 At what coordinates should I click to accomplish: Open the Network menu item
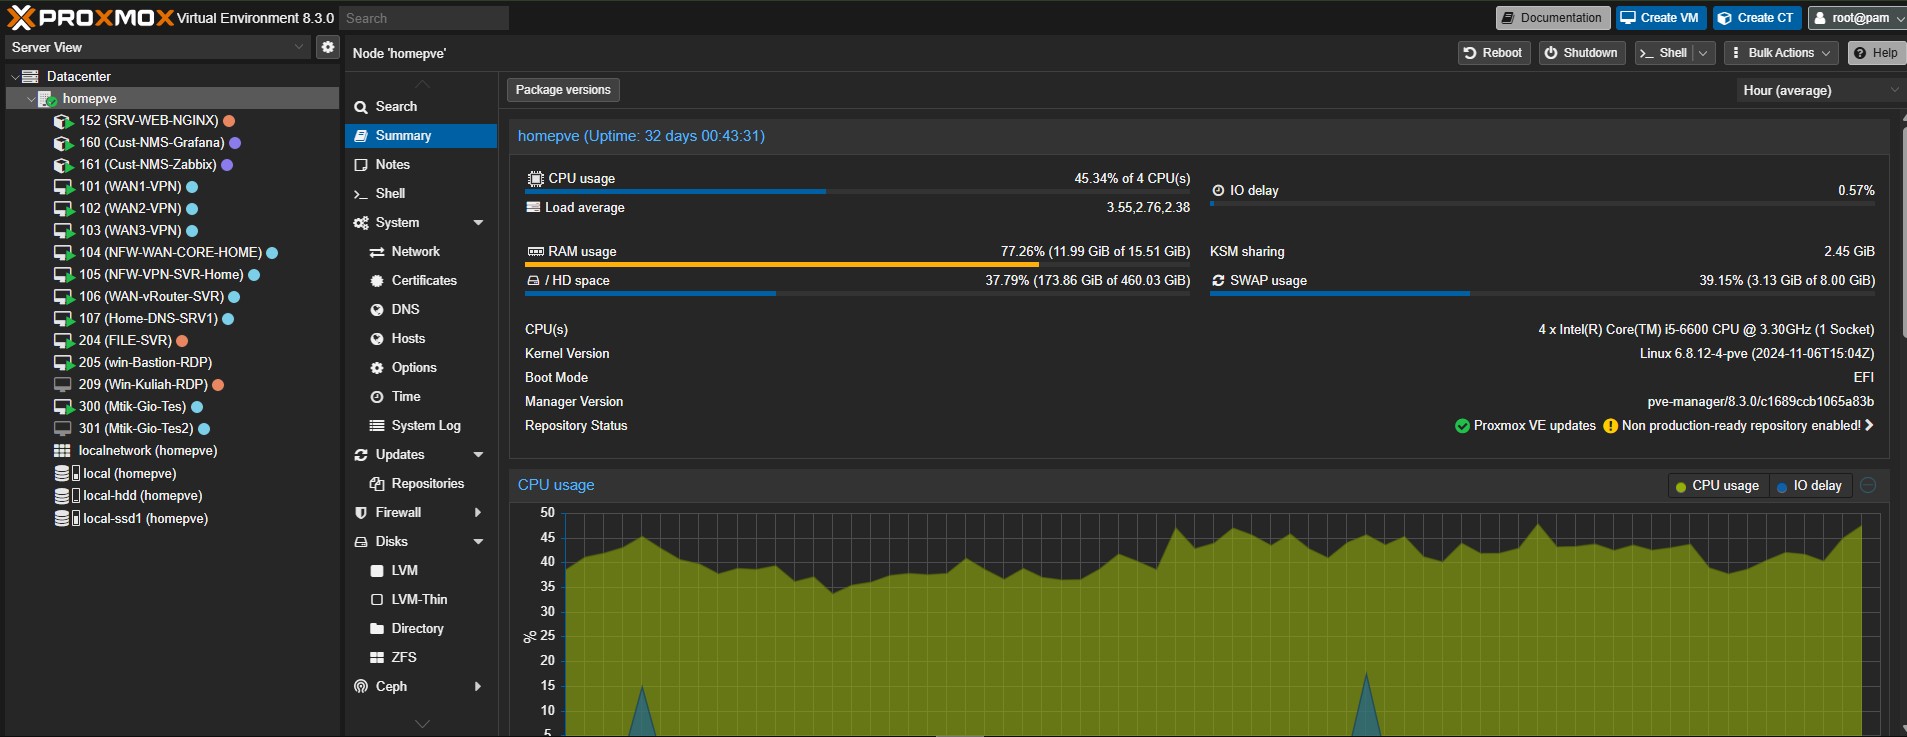415,252
